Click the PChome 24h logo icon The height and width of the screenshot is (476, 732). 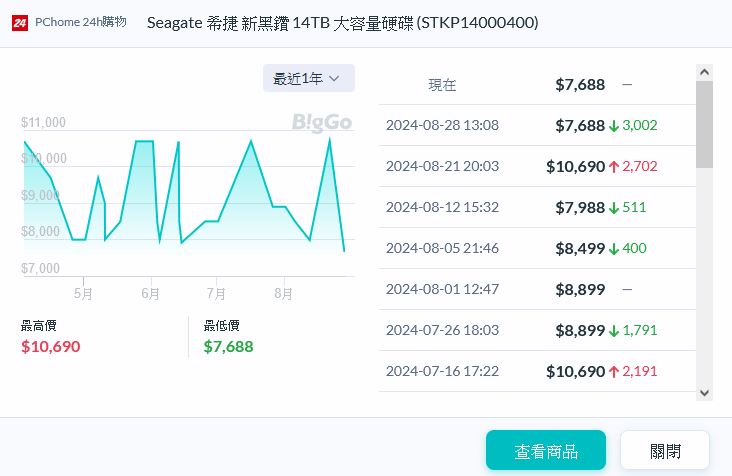[x=19, y=22]
